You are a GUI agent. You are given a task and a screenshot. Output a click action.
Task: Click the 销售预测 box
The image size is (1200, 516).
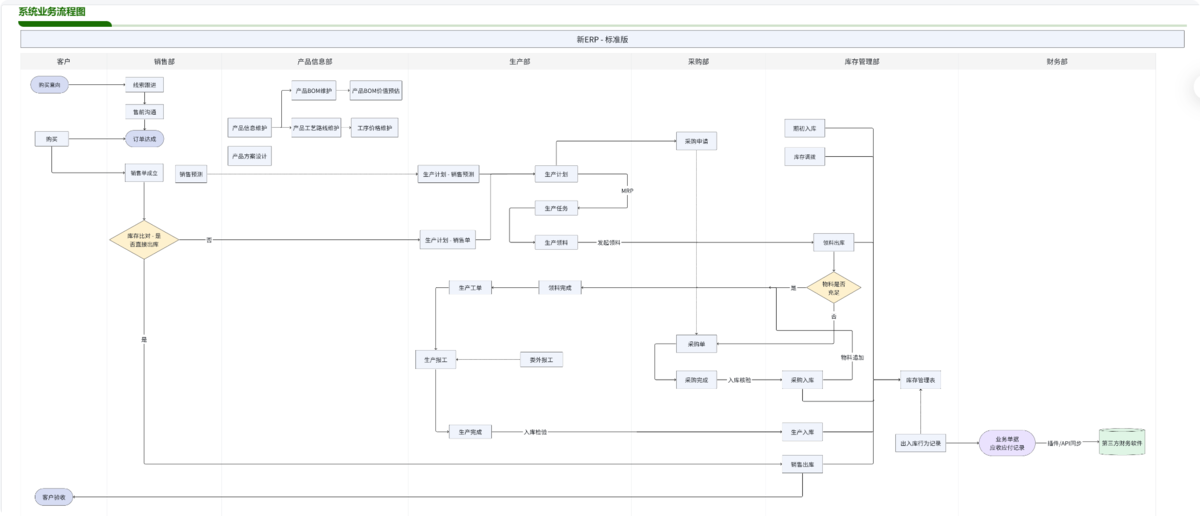click(191, 175)
